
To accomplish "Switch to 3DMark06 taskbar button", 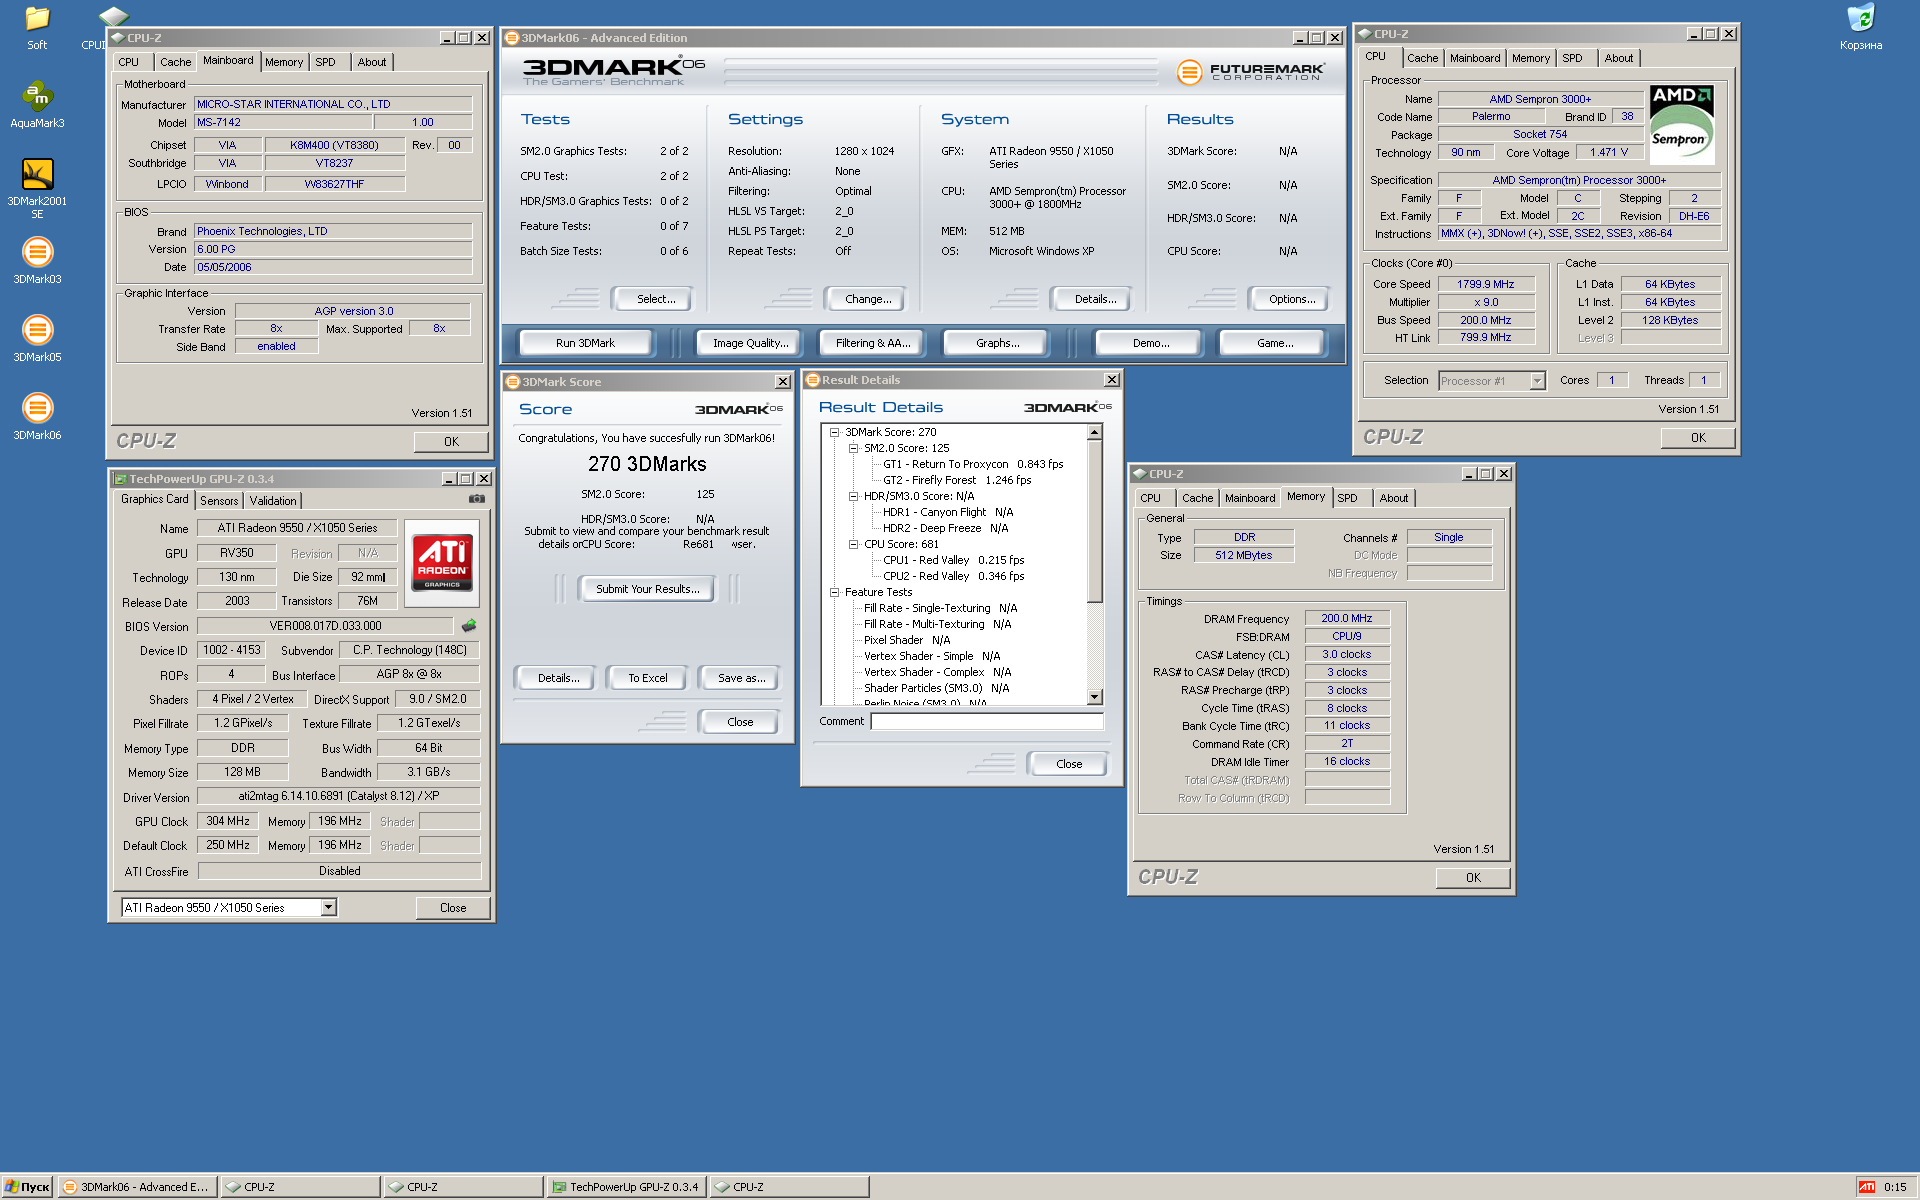I will click(x=138, y=1187).
